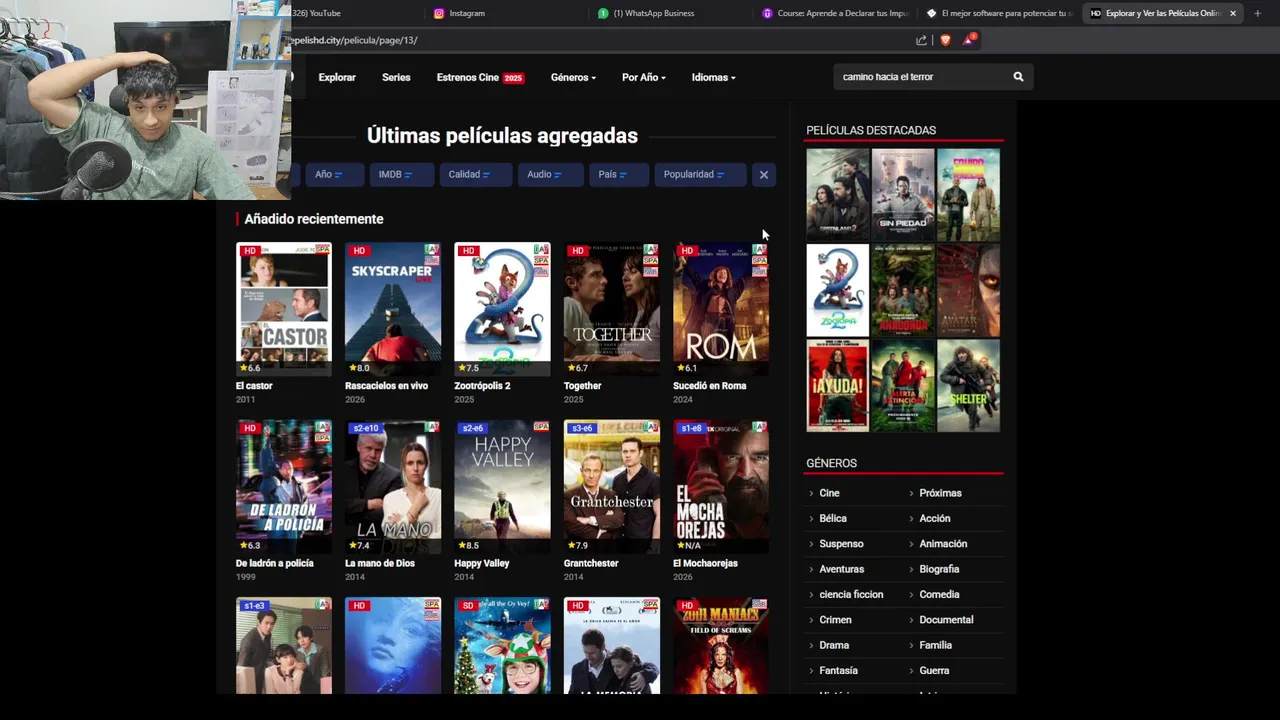Open featured Shelter poster
This screenshot has width=1280, height=720.
point(968,386)
